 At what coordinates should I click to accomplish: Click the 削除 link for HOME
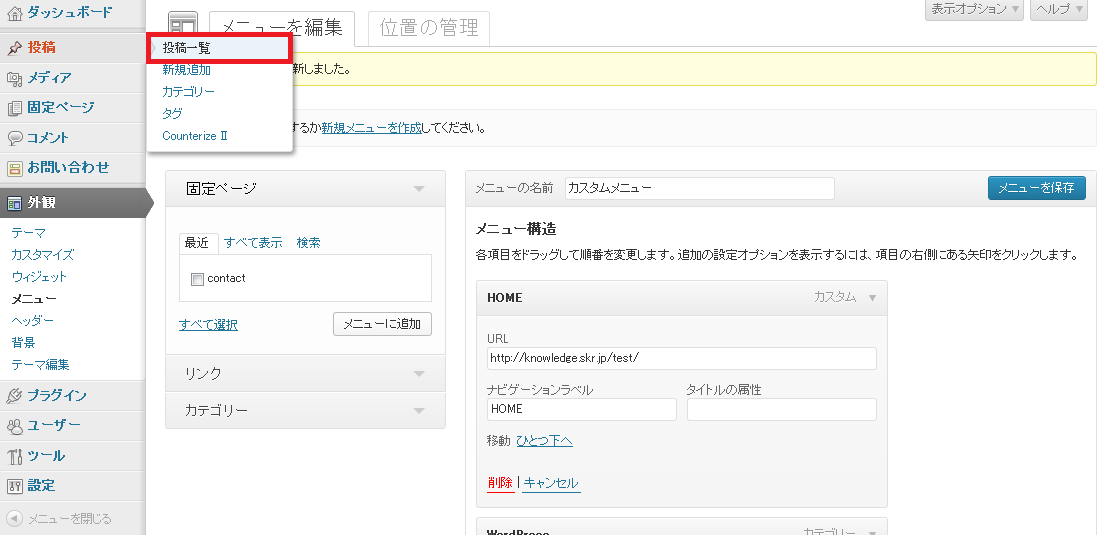[x=500, y=483]
